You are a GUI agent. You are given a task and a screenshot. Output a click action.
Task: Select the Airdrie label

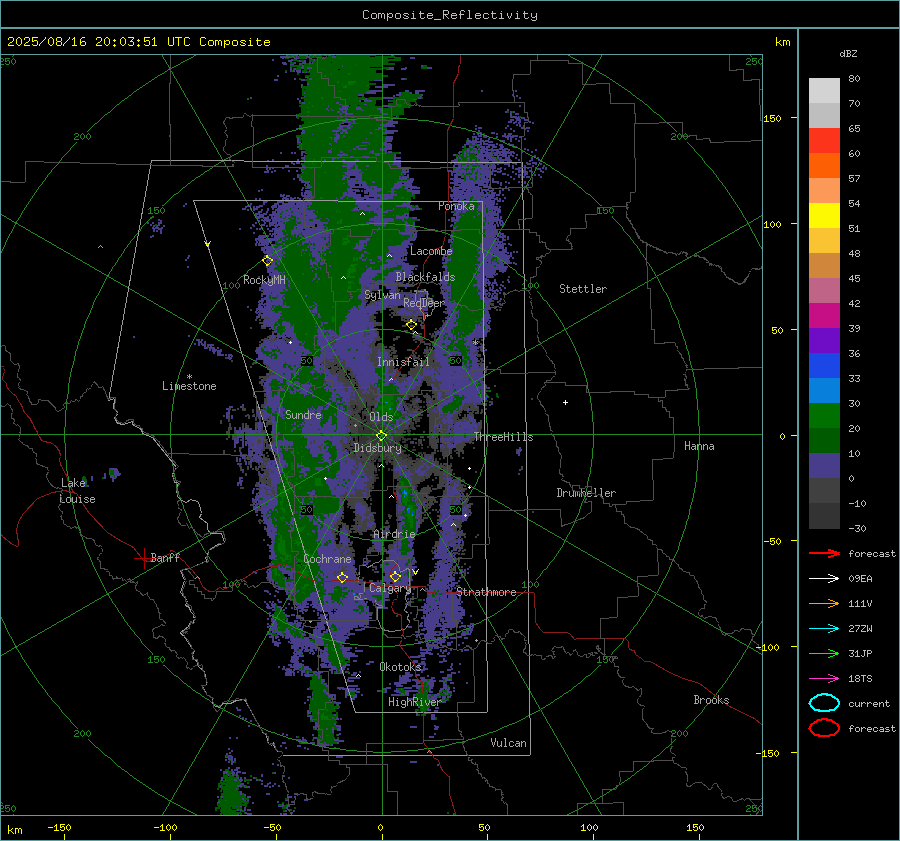pyautogui.click(x=394, y=534)
